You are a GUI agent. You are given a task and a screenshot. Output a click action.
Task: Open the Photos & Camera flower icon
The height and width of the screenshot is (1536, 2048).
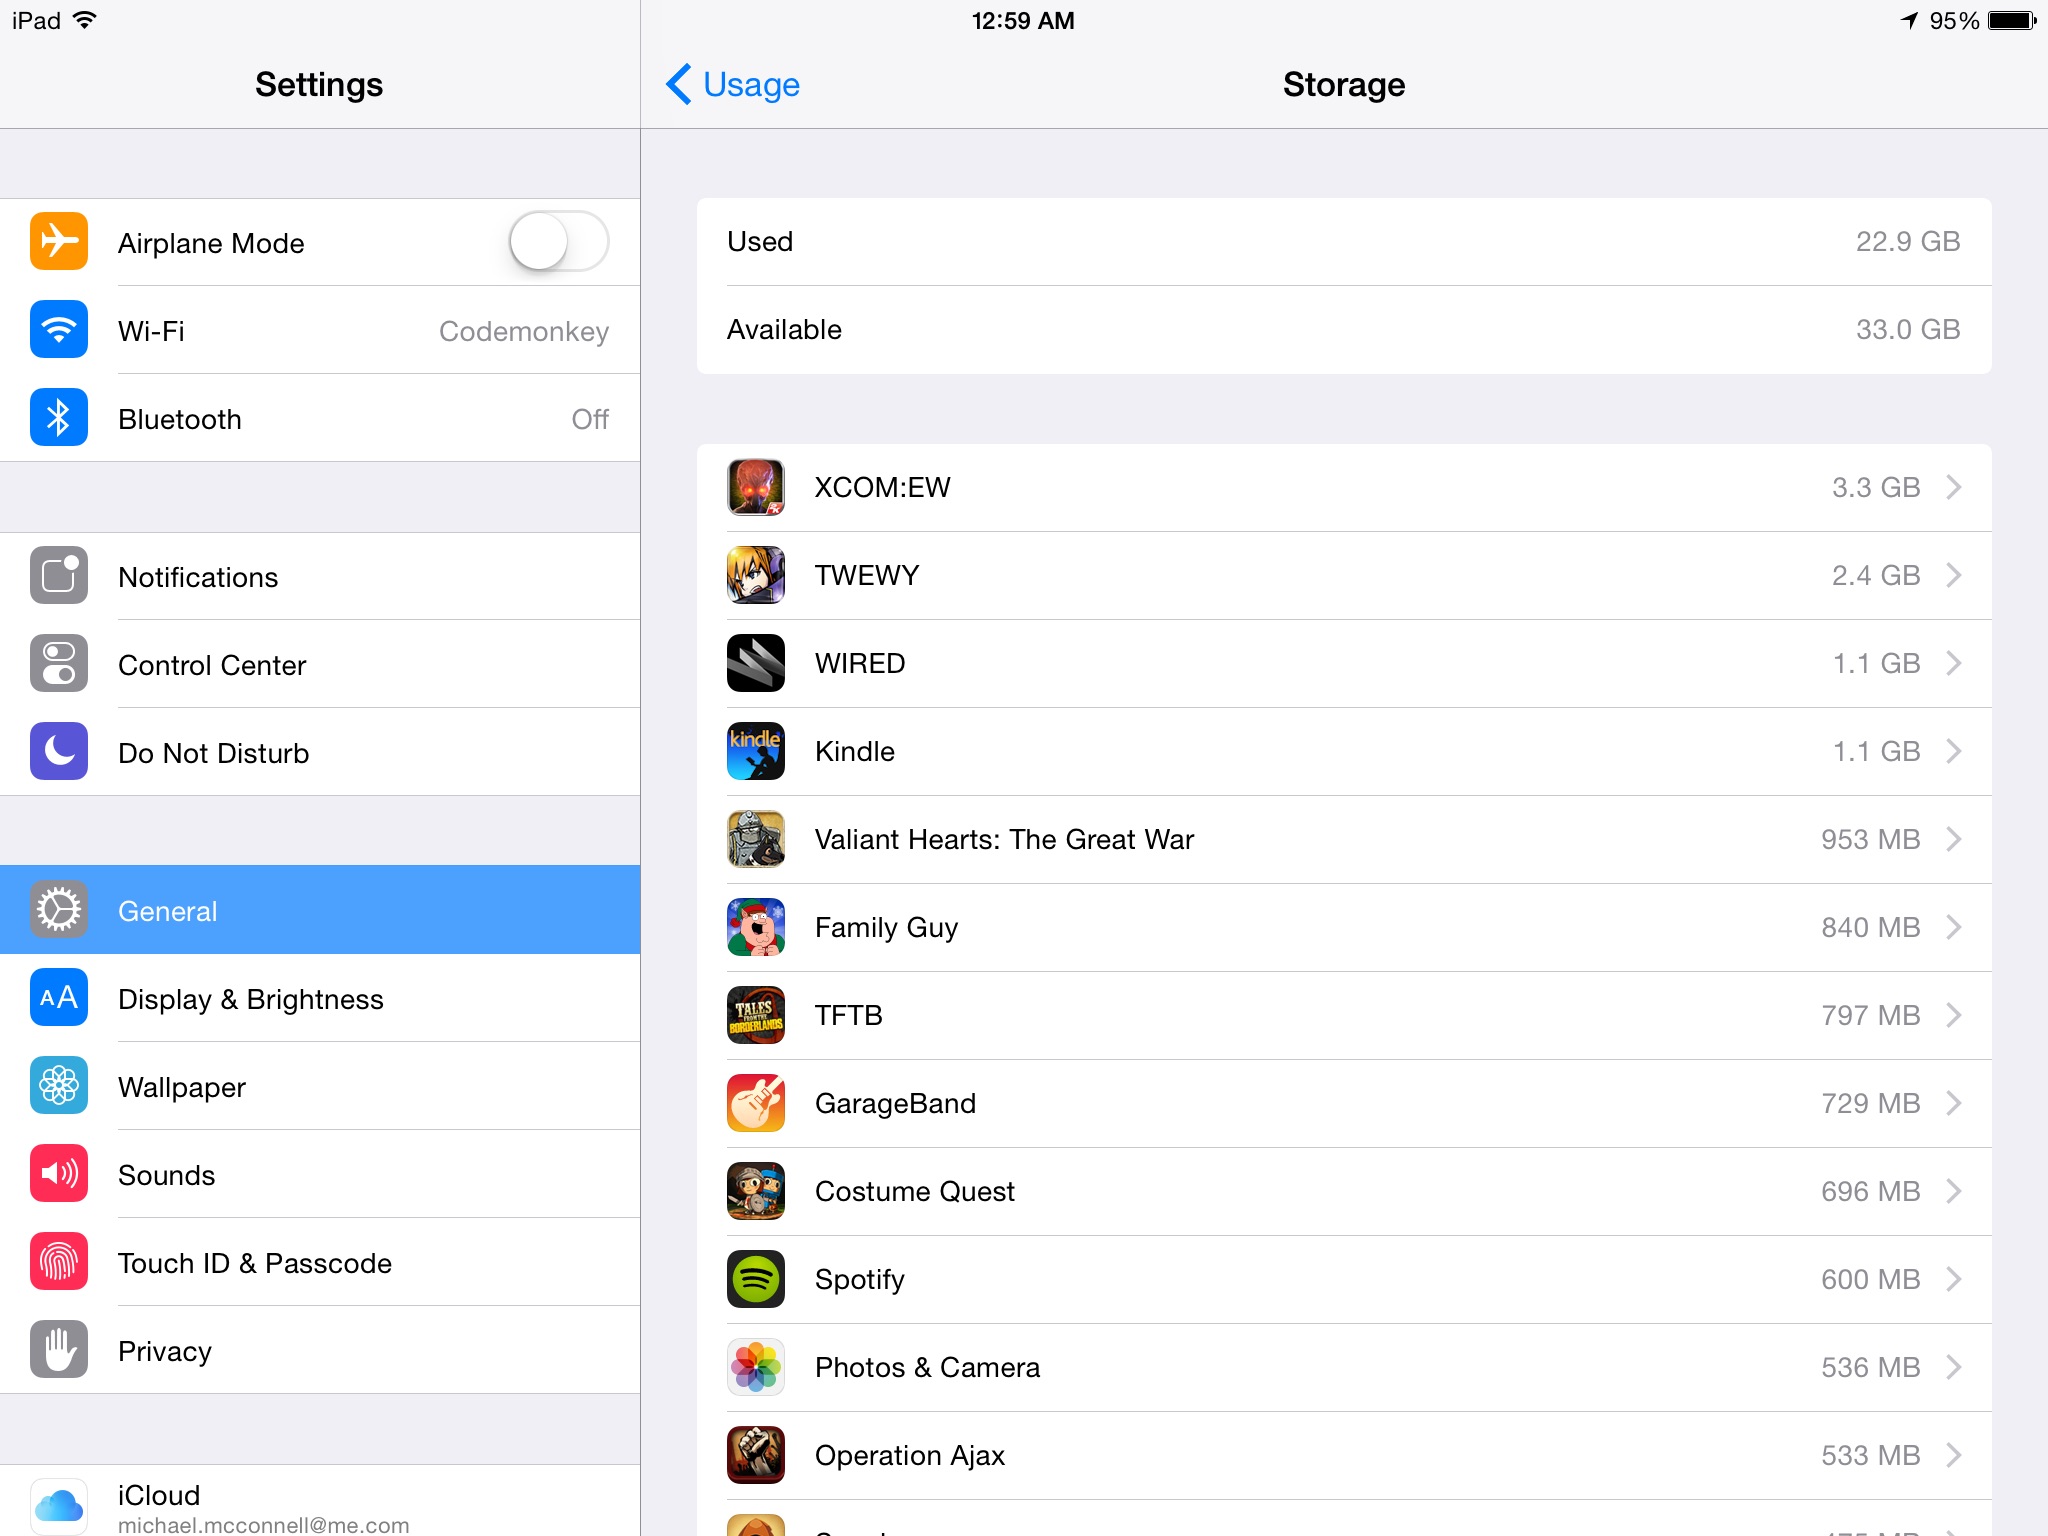[x=755, y=1367]
